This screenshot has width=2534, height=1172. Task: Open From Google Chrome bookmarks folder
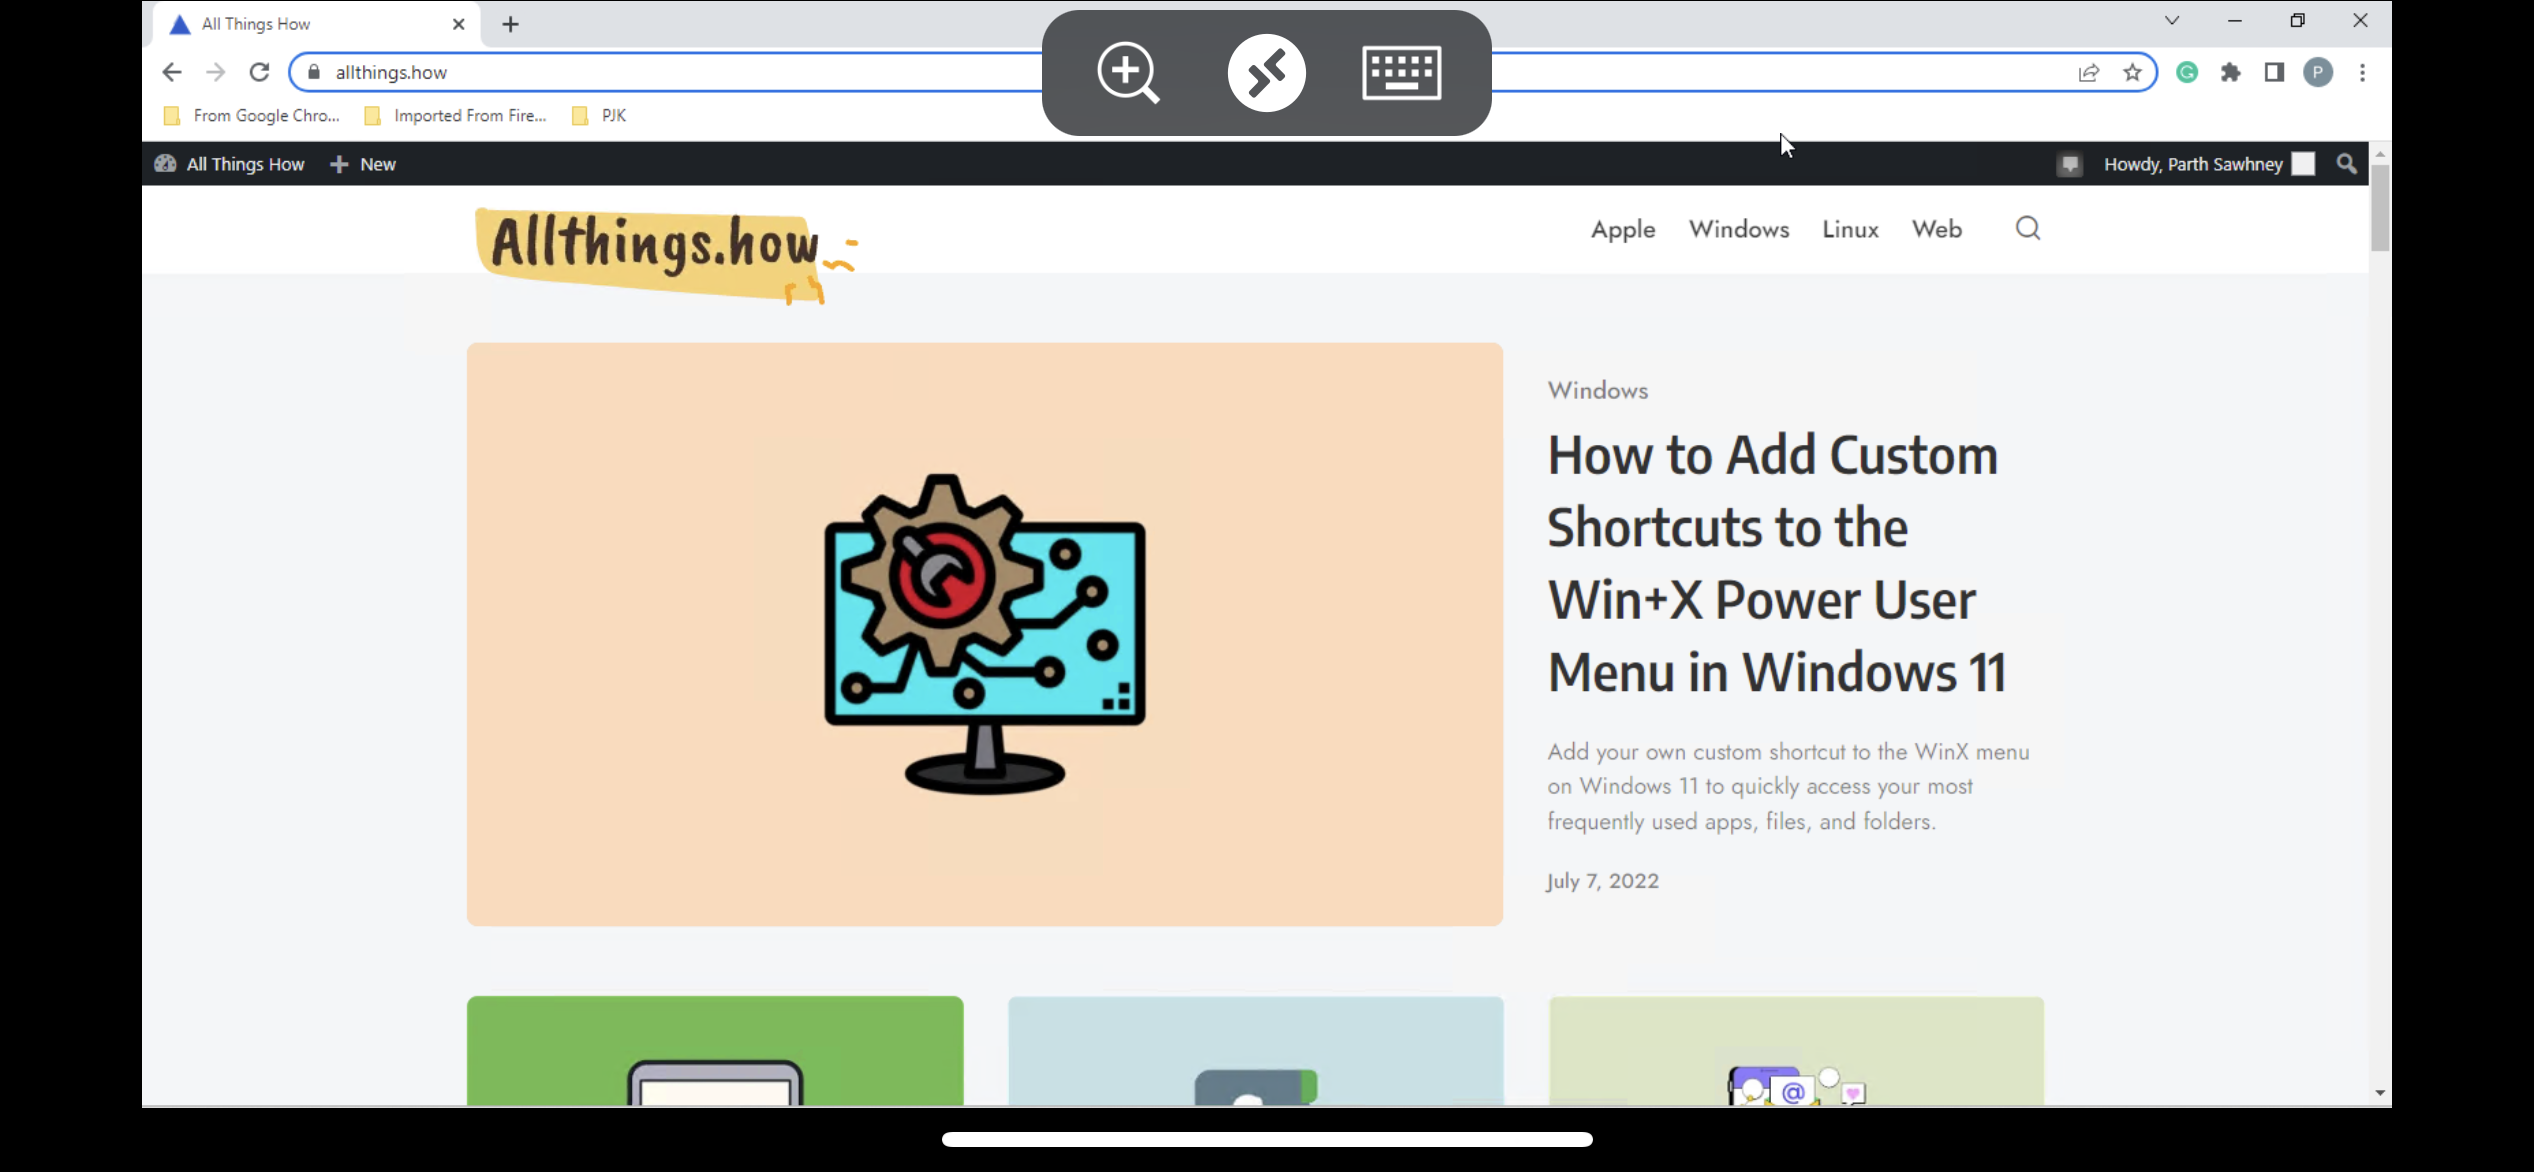[x=252, y=115]
